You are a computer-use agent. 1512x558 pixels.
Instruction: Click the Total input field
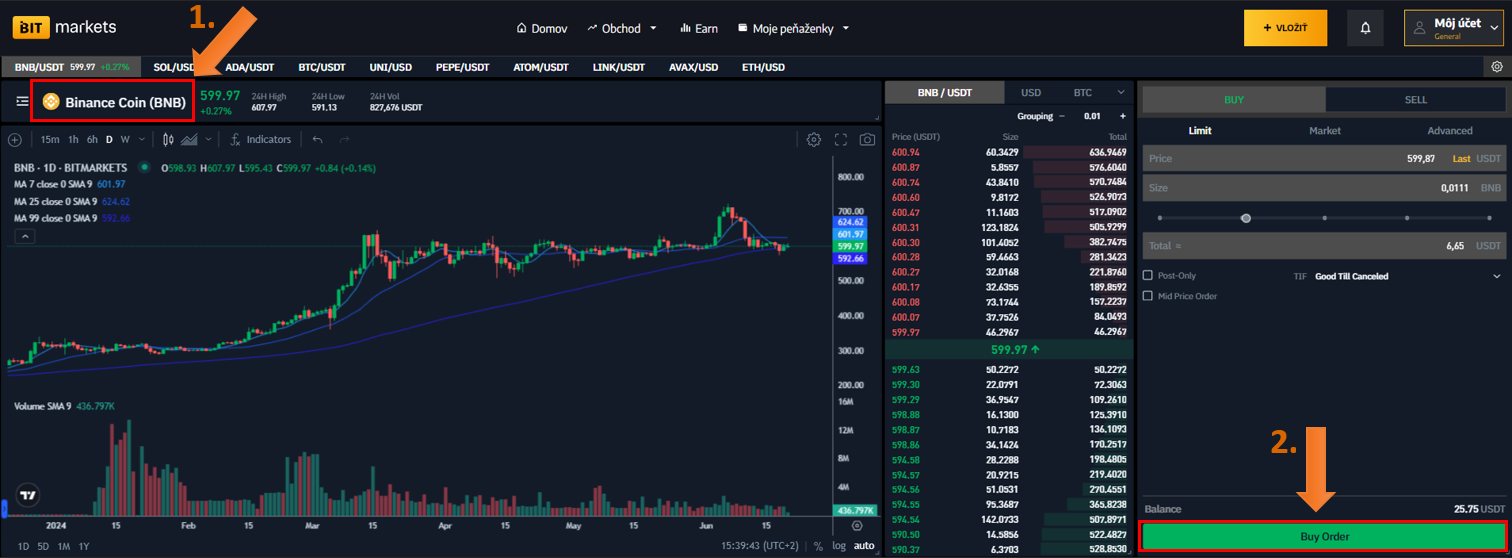coord(1323,245)
